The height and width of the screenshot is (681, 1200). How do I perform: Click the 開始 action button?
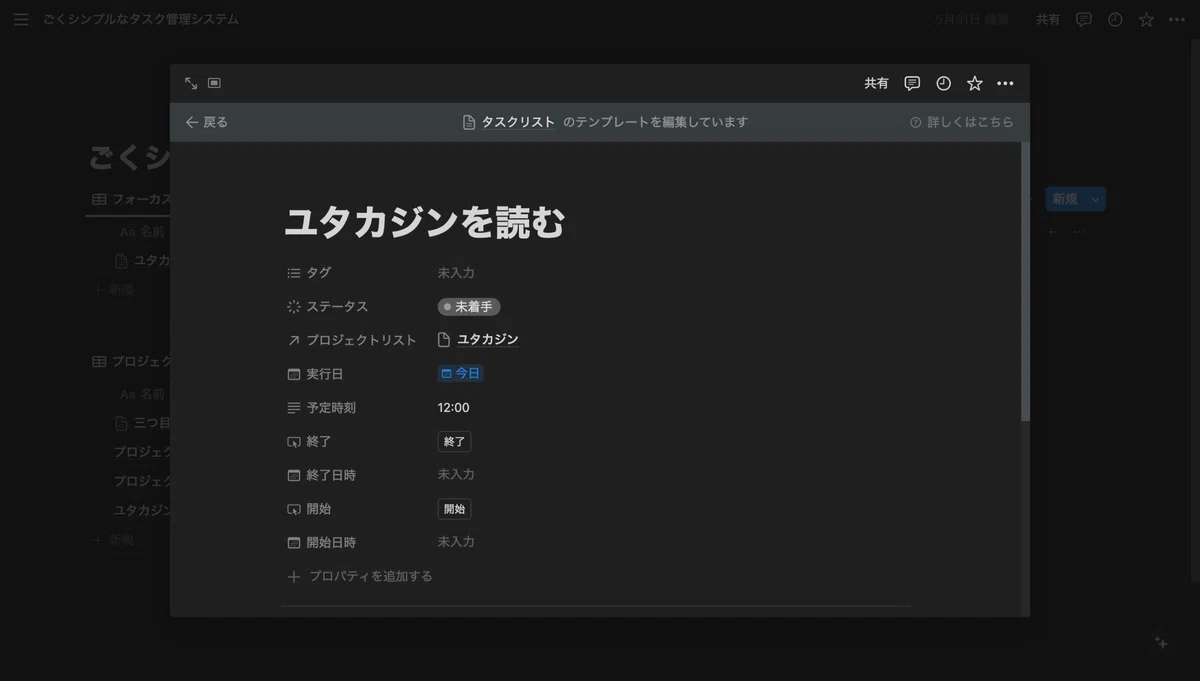[454, 509]
